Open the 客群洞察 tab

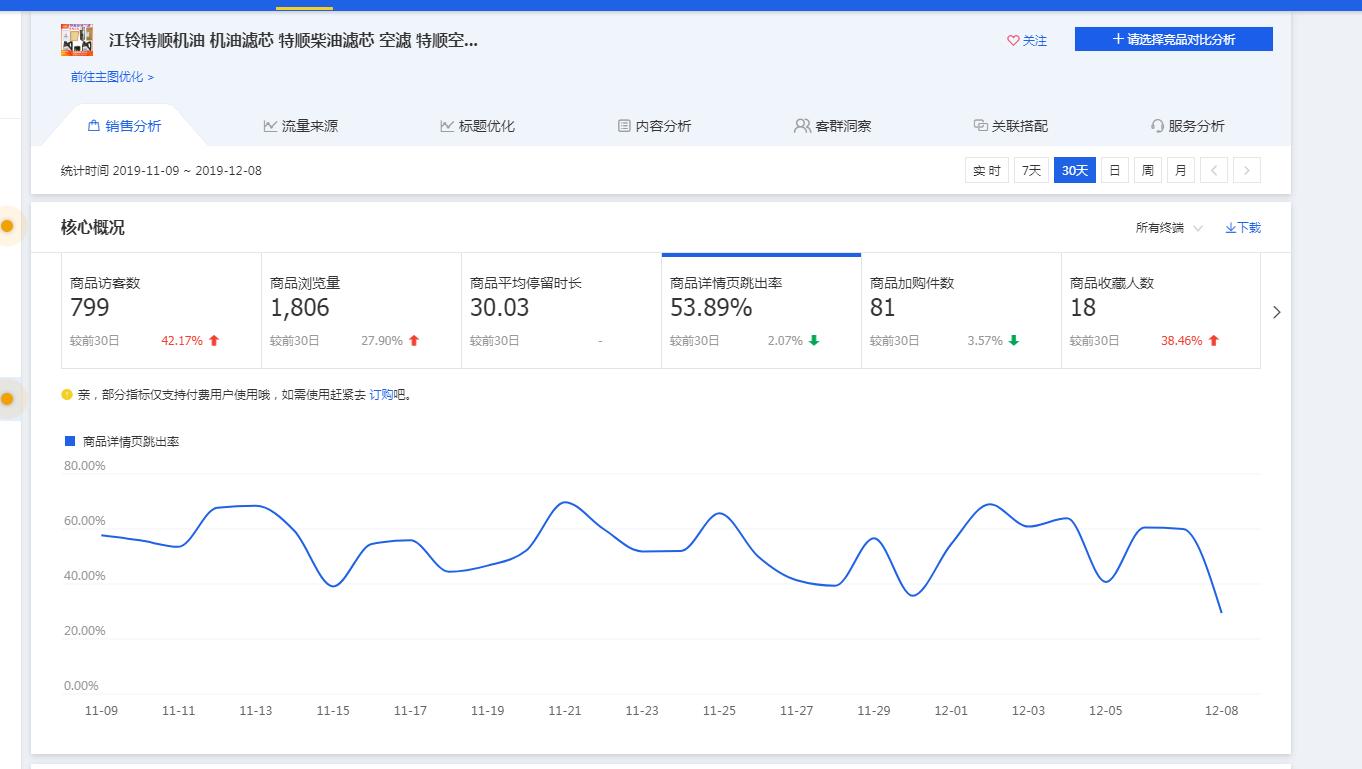pyautogui.click(x=832, y=125)
